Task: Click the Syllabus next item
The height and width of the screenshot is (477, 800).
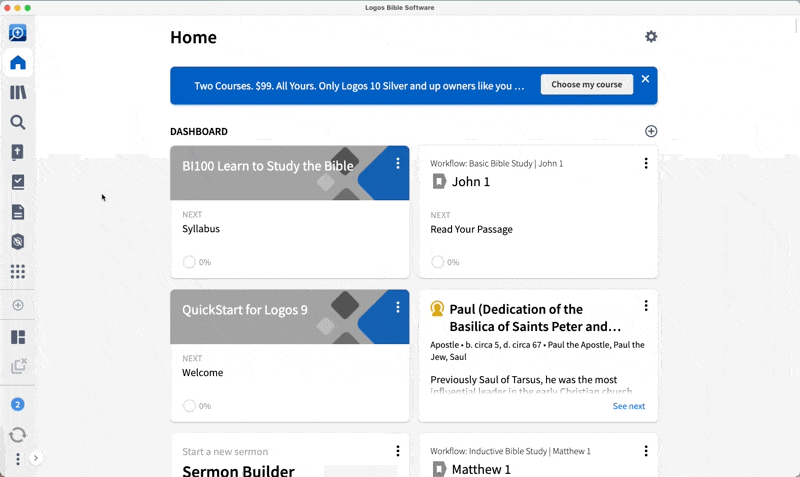Action: pos(201,229)
